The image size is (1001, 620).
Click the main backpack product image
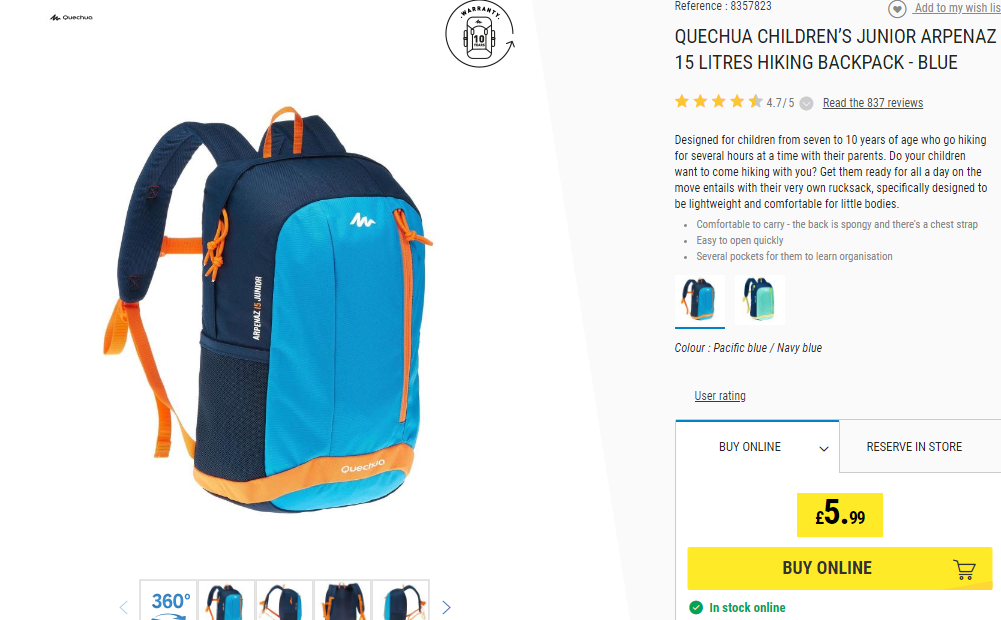268,310
